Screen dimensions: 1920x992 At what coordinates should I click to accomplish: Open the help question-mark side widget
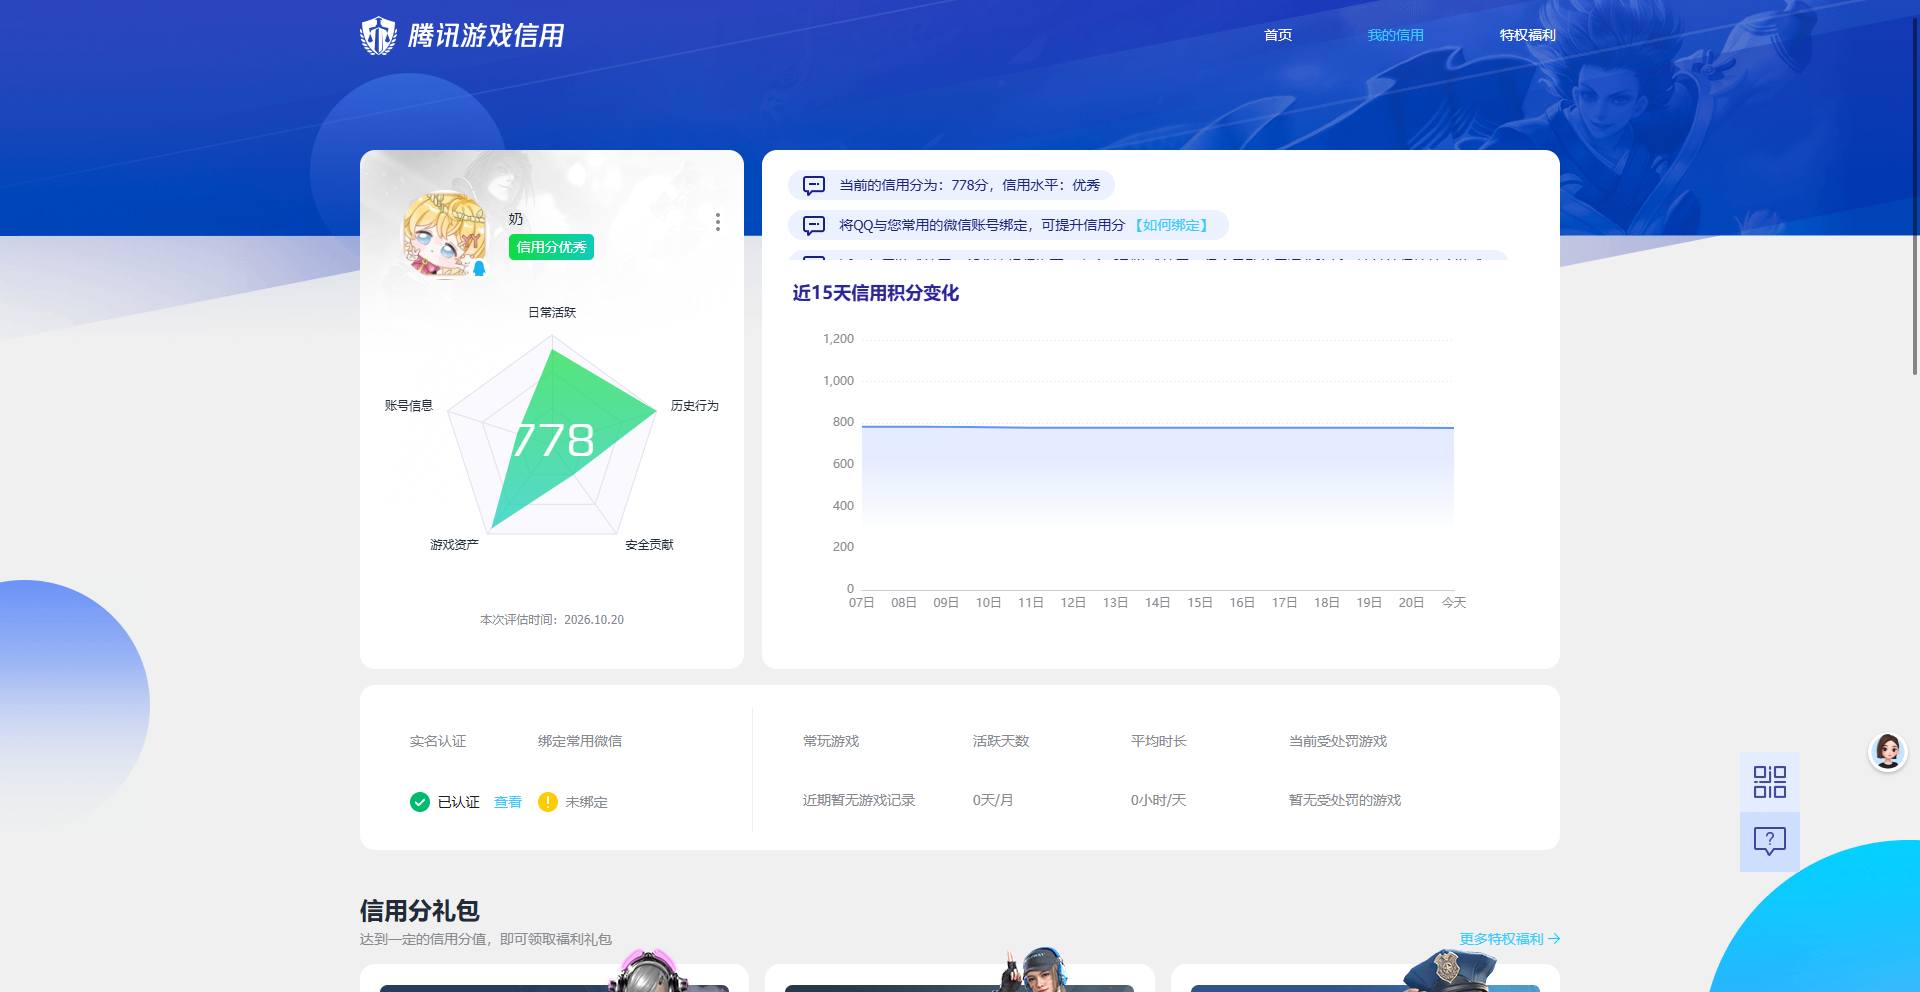pyautogui.click(x=1769, y=841)
